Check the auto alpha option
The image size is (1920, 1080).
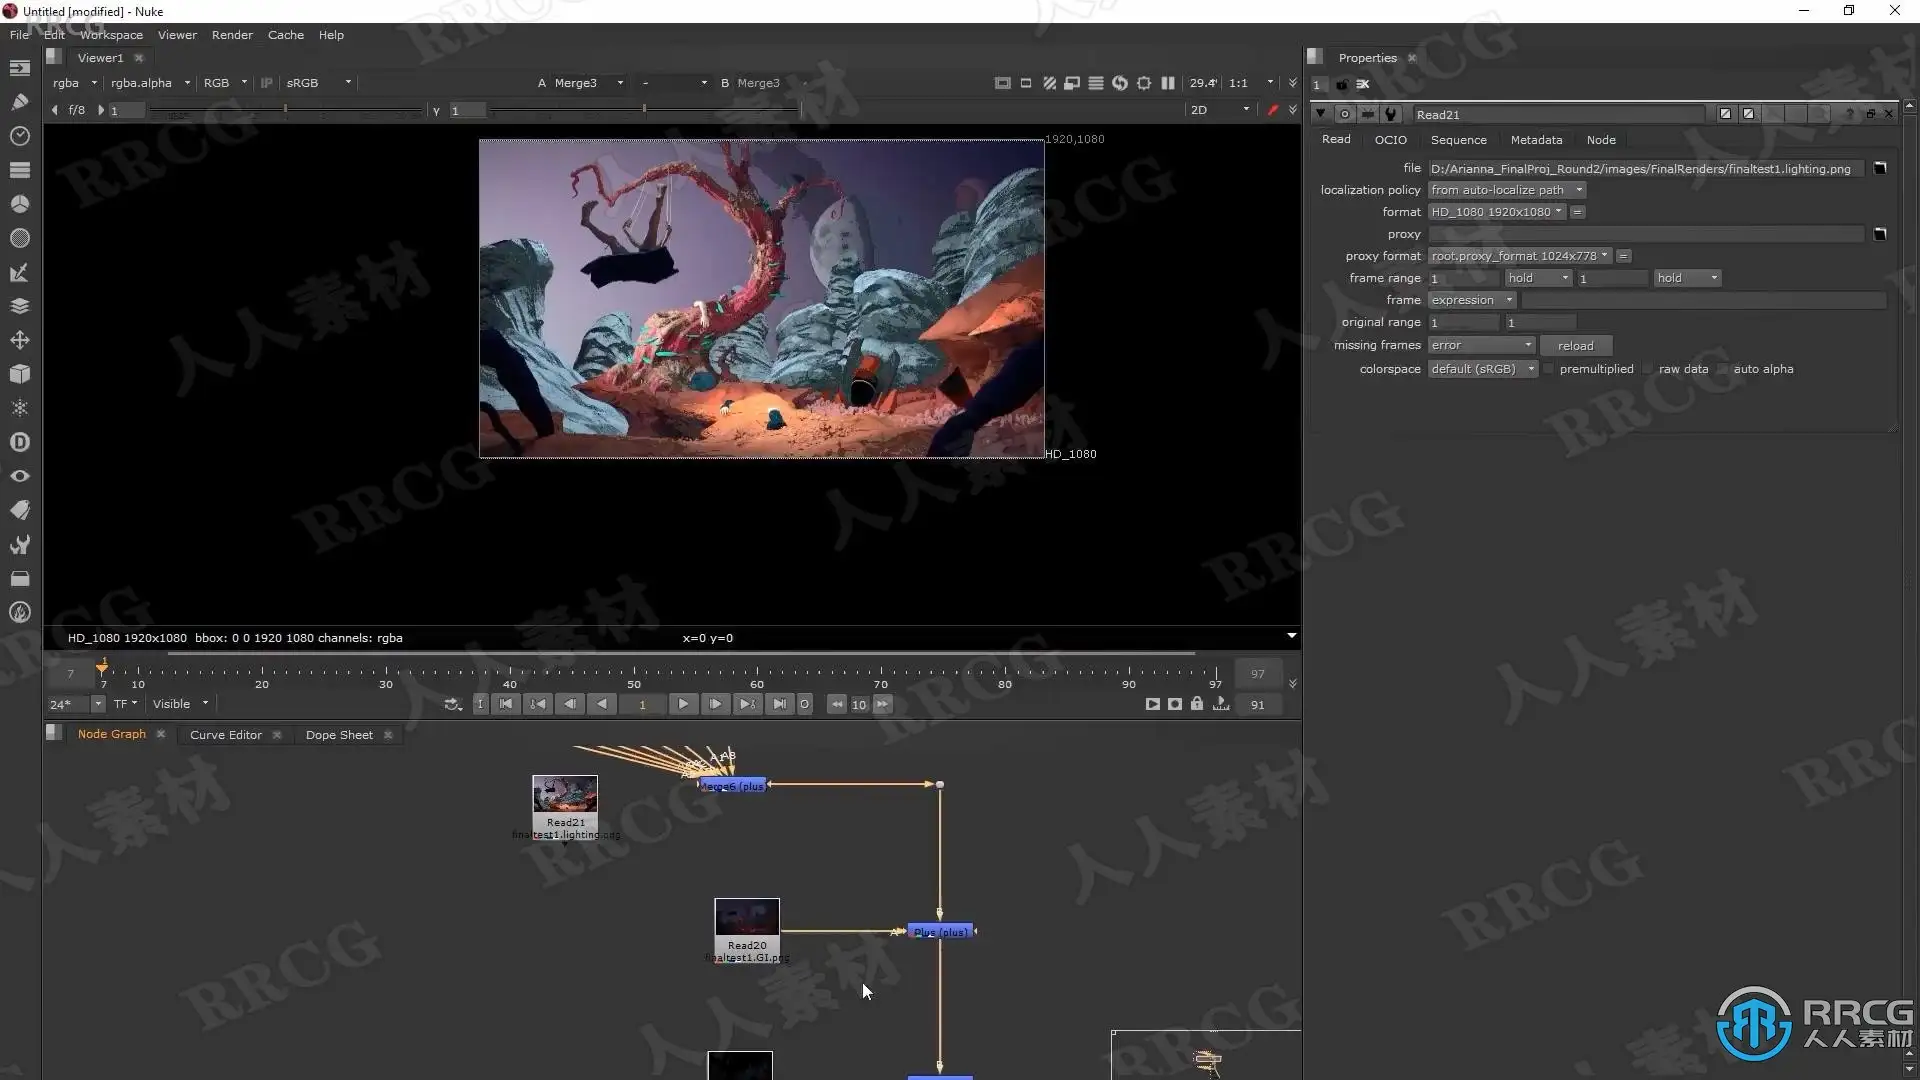(1723, 369)
